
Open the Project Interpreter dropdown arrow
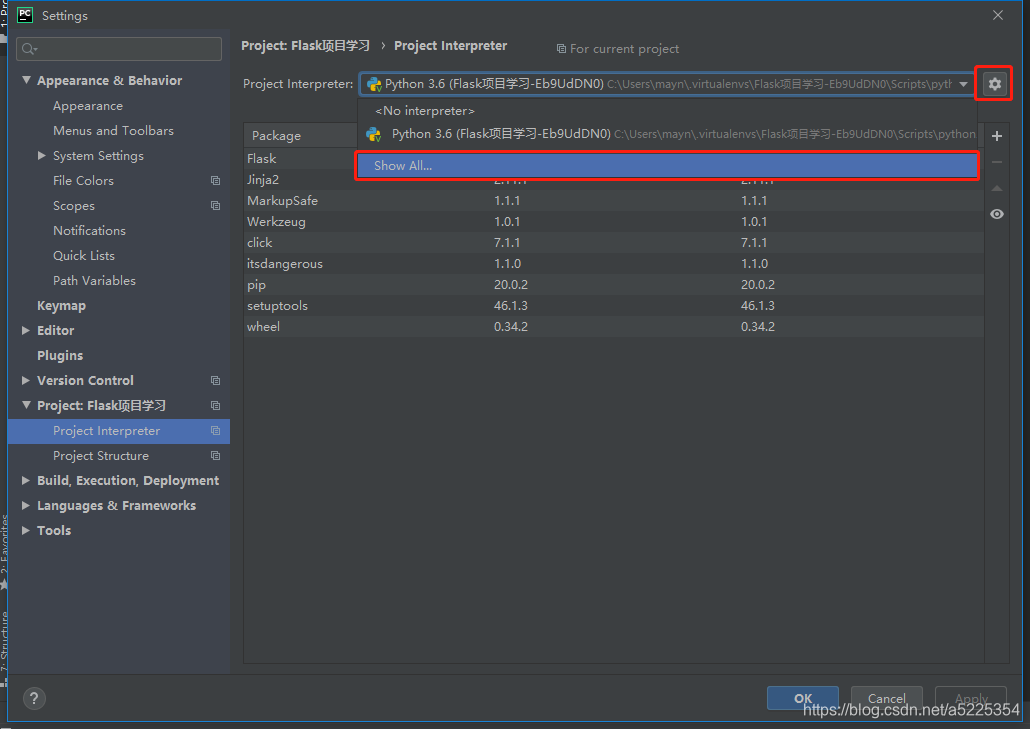(x=963, y=84)
